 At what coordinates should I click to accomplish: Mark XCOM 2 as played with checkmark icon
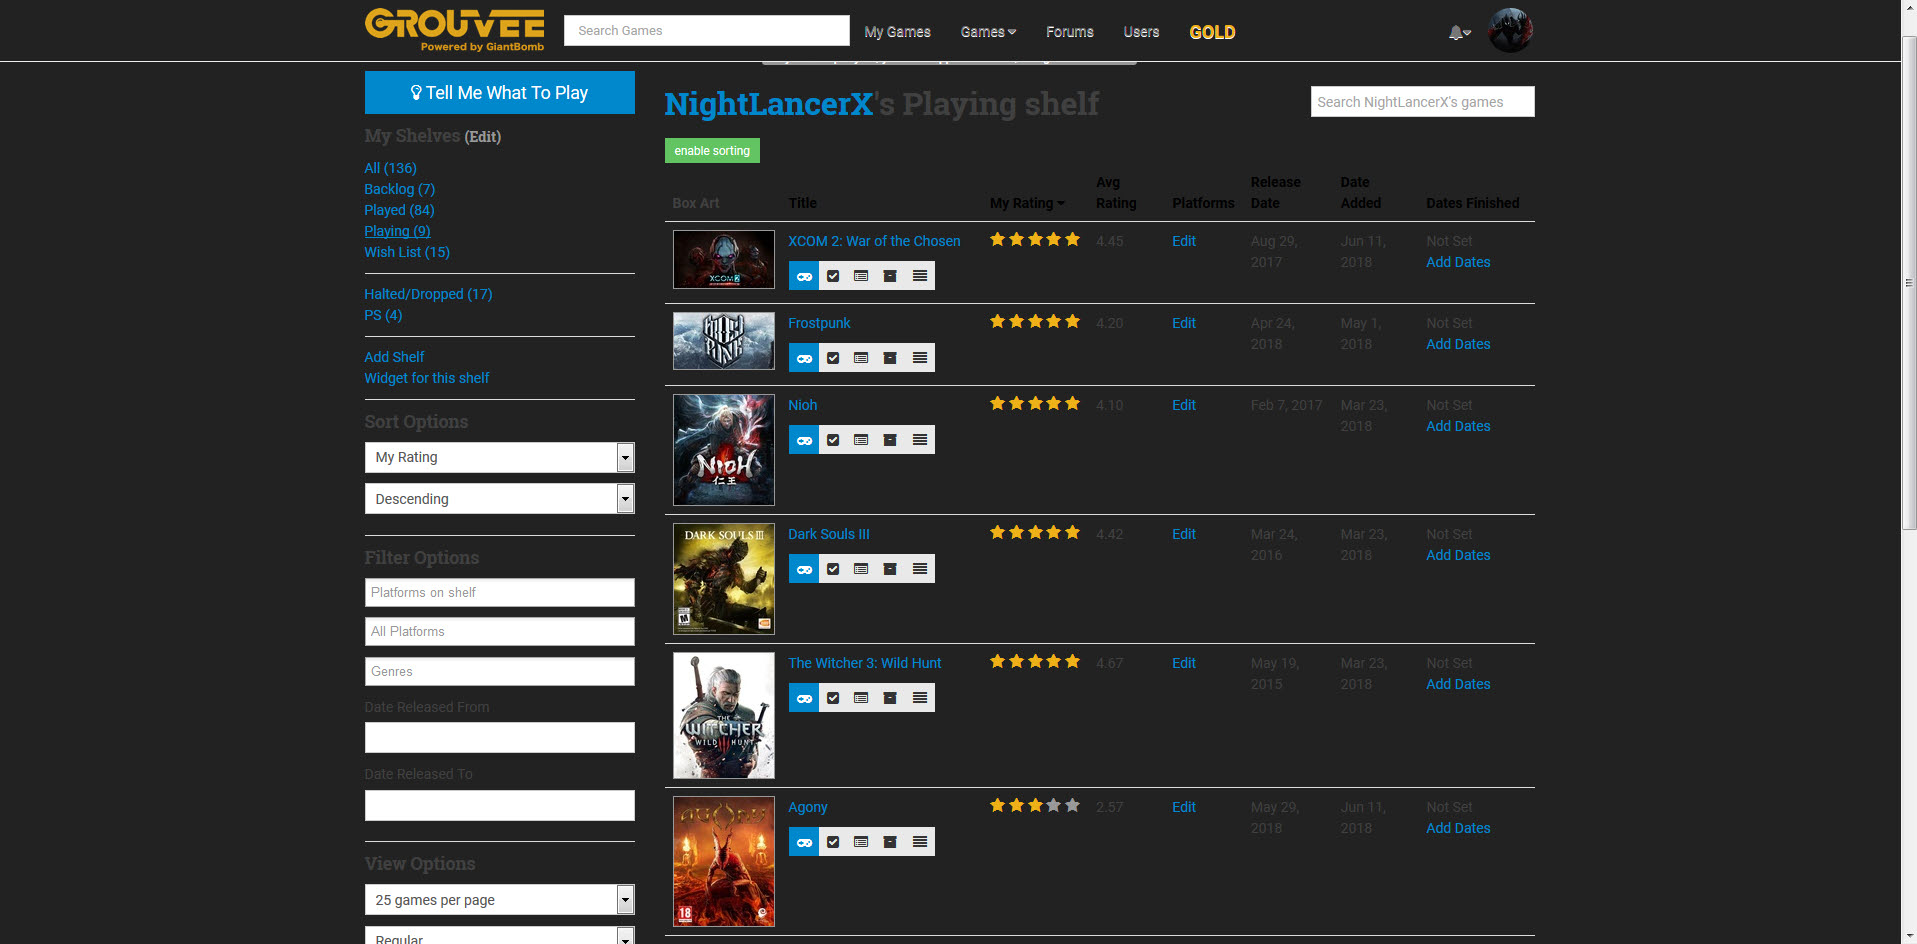(x=833, y=276)
